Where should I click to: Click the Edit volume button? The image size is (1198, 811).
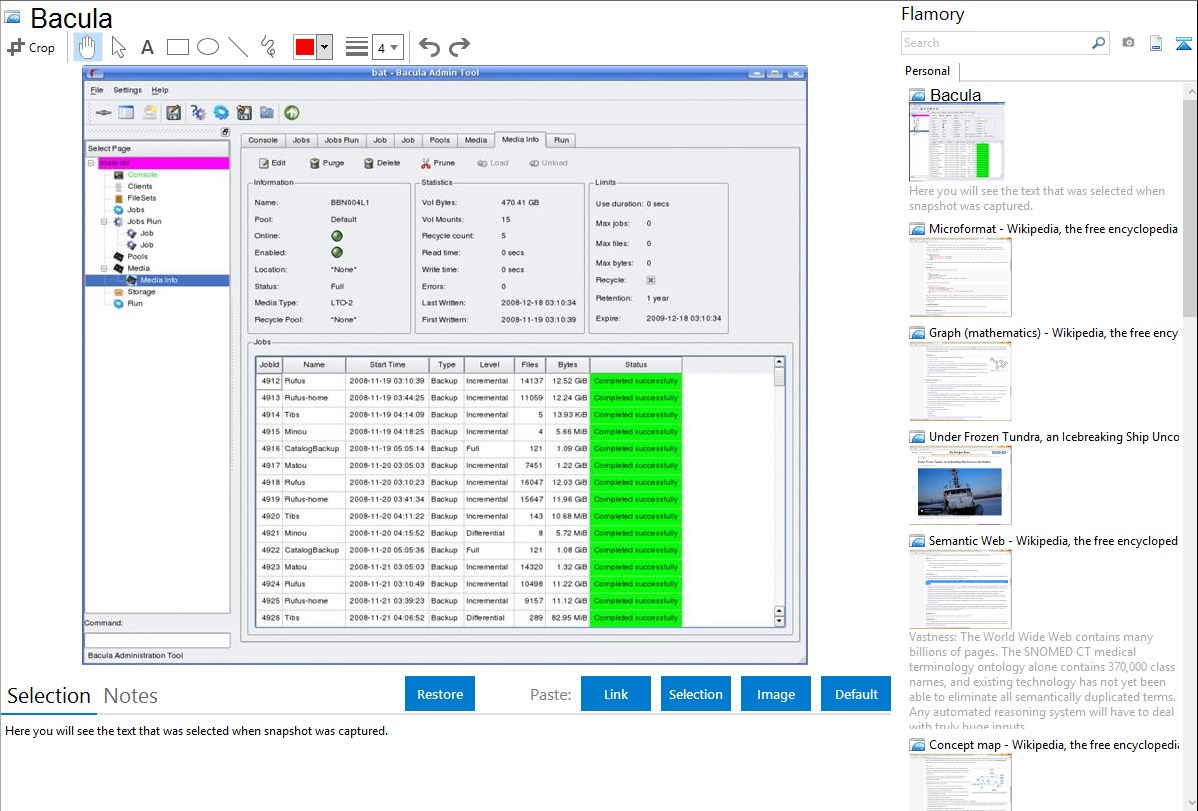click(272, 163)
